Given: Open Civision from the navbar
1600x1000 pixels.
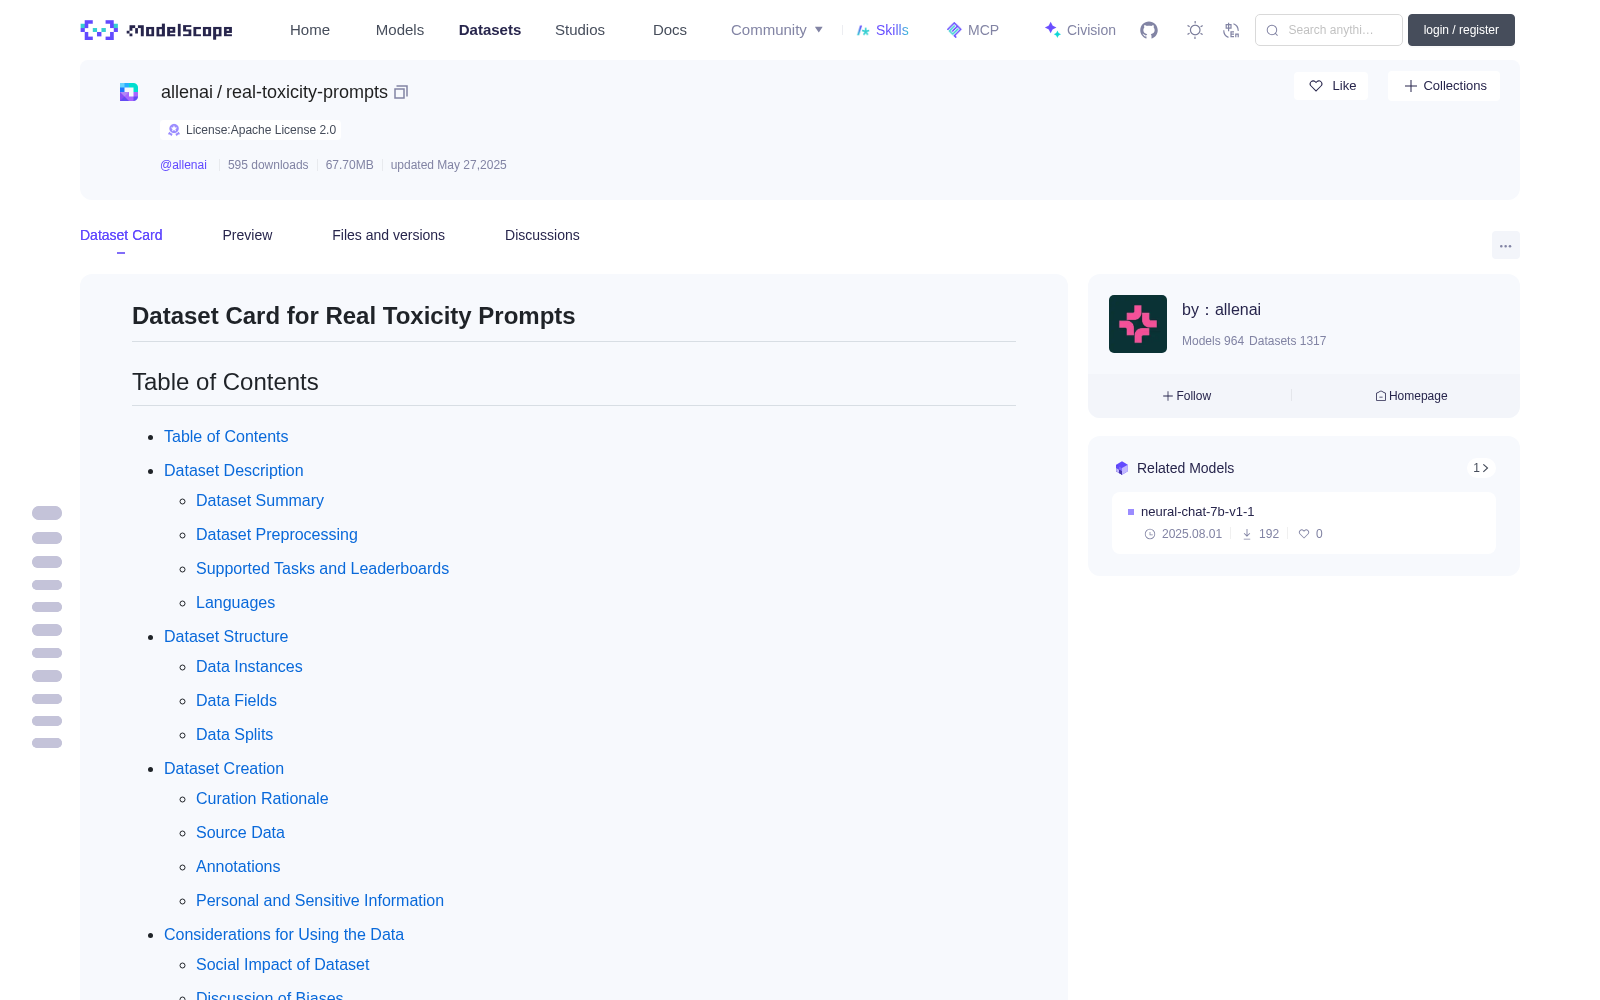Looking at the screenshot, I should (x=1080, y=30).
